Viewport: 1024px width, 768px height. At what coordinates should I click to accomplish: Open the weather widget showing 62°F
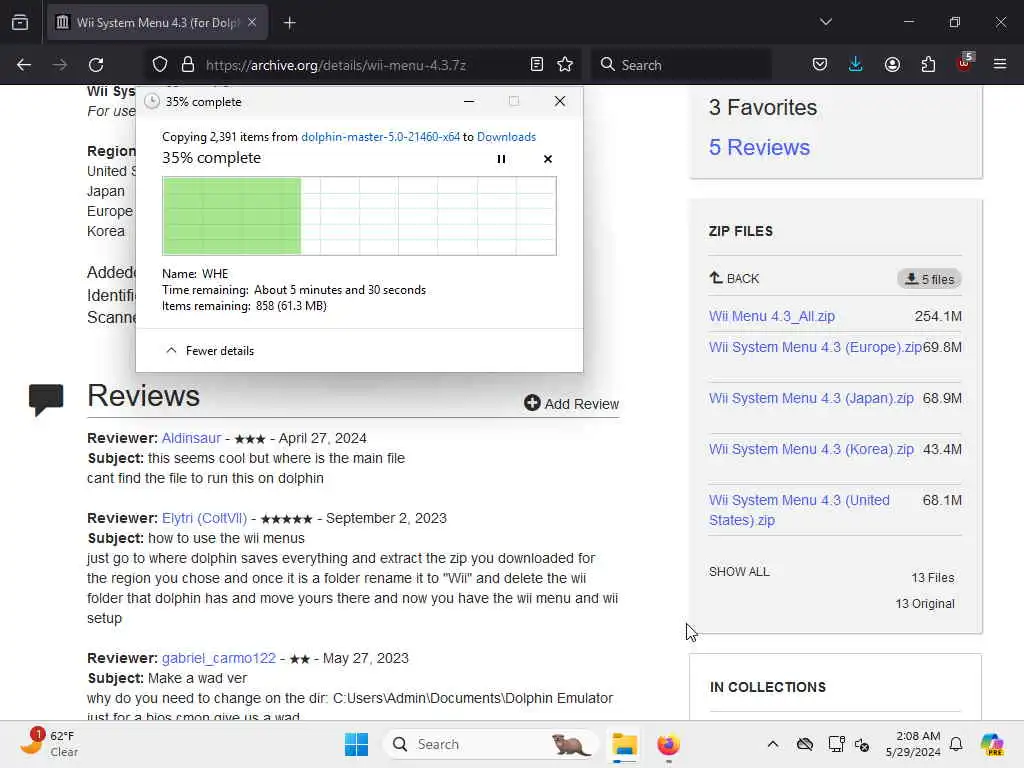(51, 743)
